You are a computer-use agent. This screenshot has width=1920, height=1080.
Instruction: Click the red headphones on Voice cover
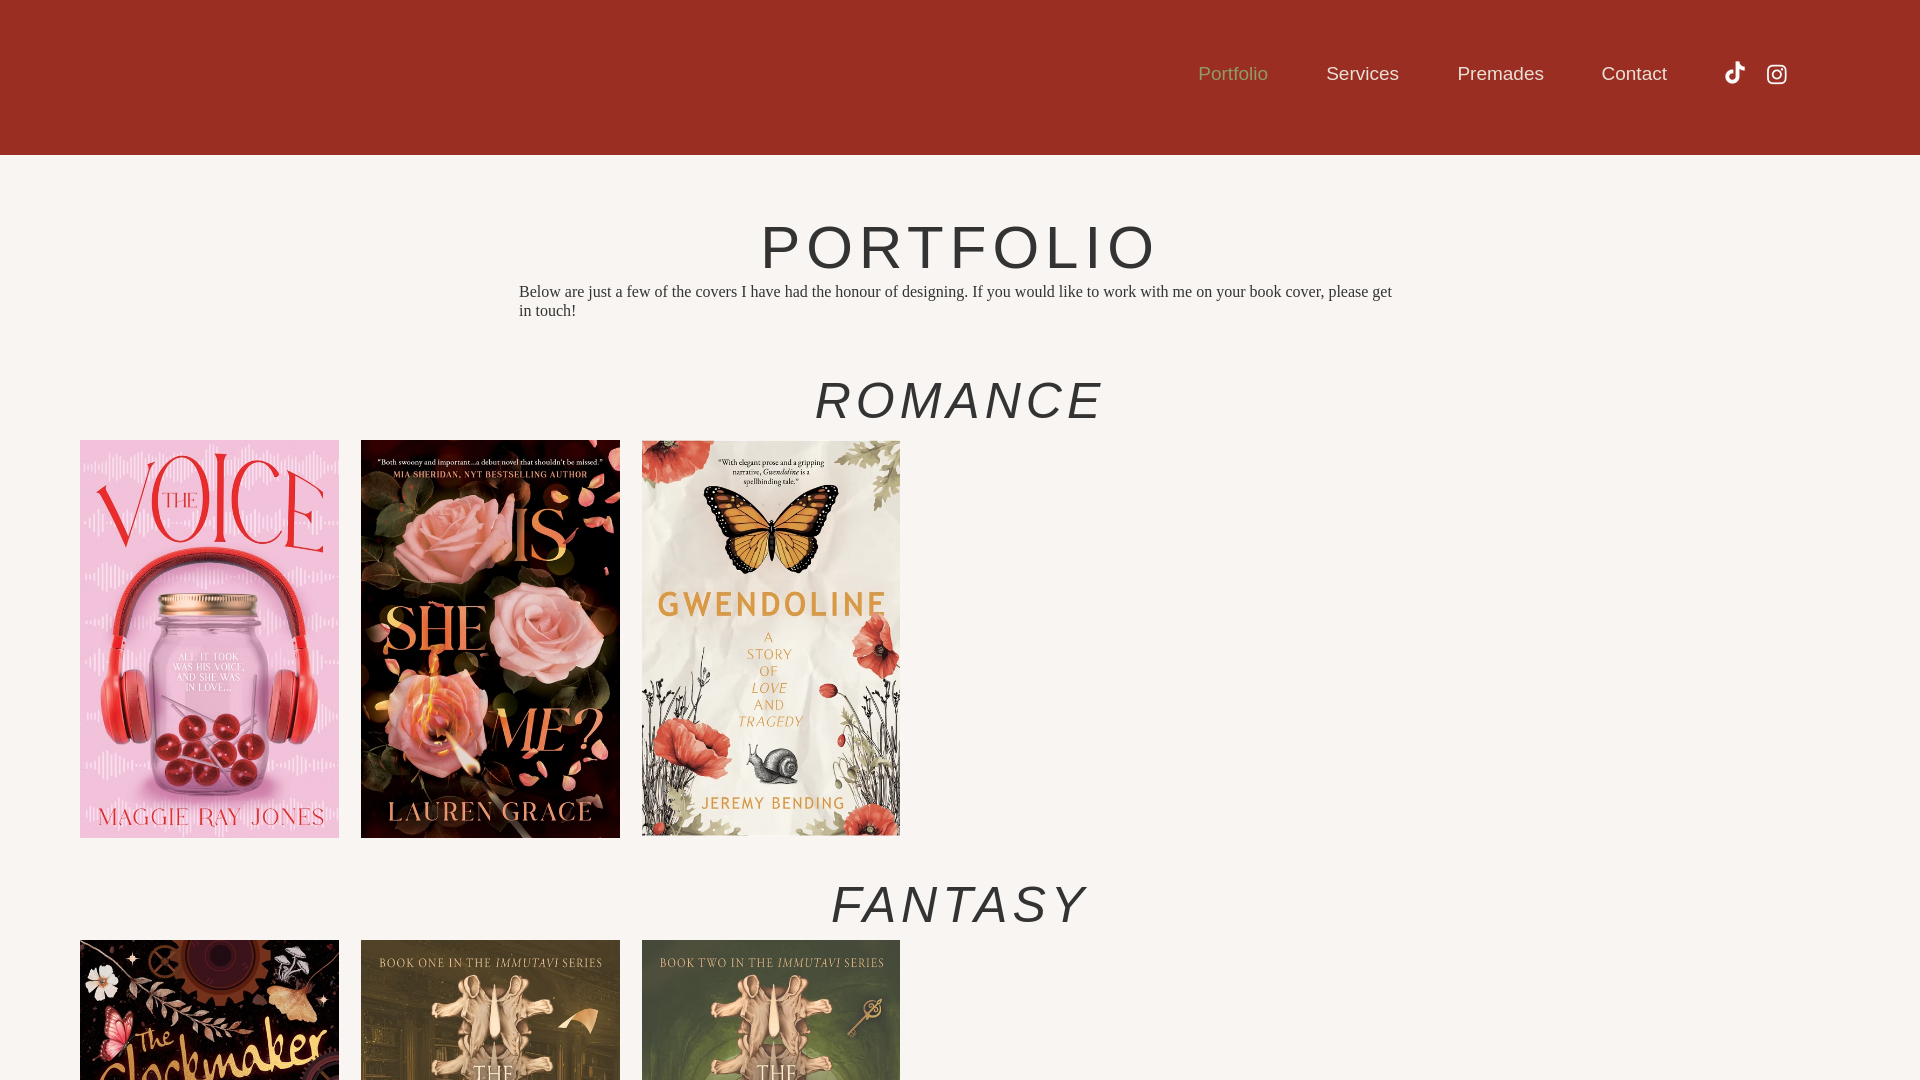tap(210, 650)
